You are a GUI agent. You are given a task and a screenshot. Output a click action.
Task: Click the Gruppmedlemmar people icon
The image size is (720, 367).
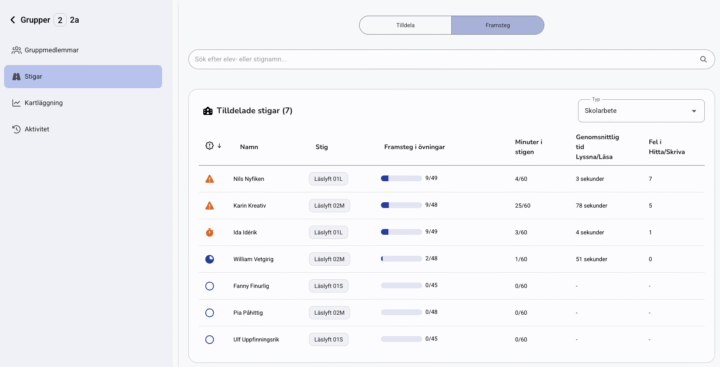tap(16, 50)
